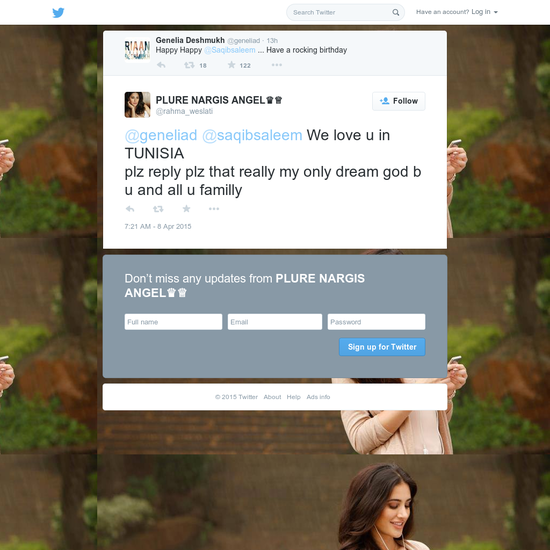Image resolution: width=550 pixels, height=550 pixels.
Task: Focus the Search Twitter field
Action: [x=345, y=12]
